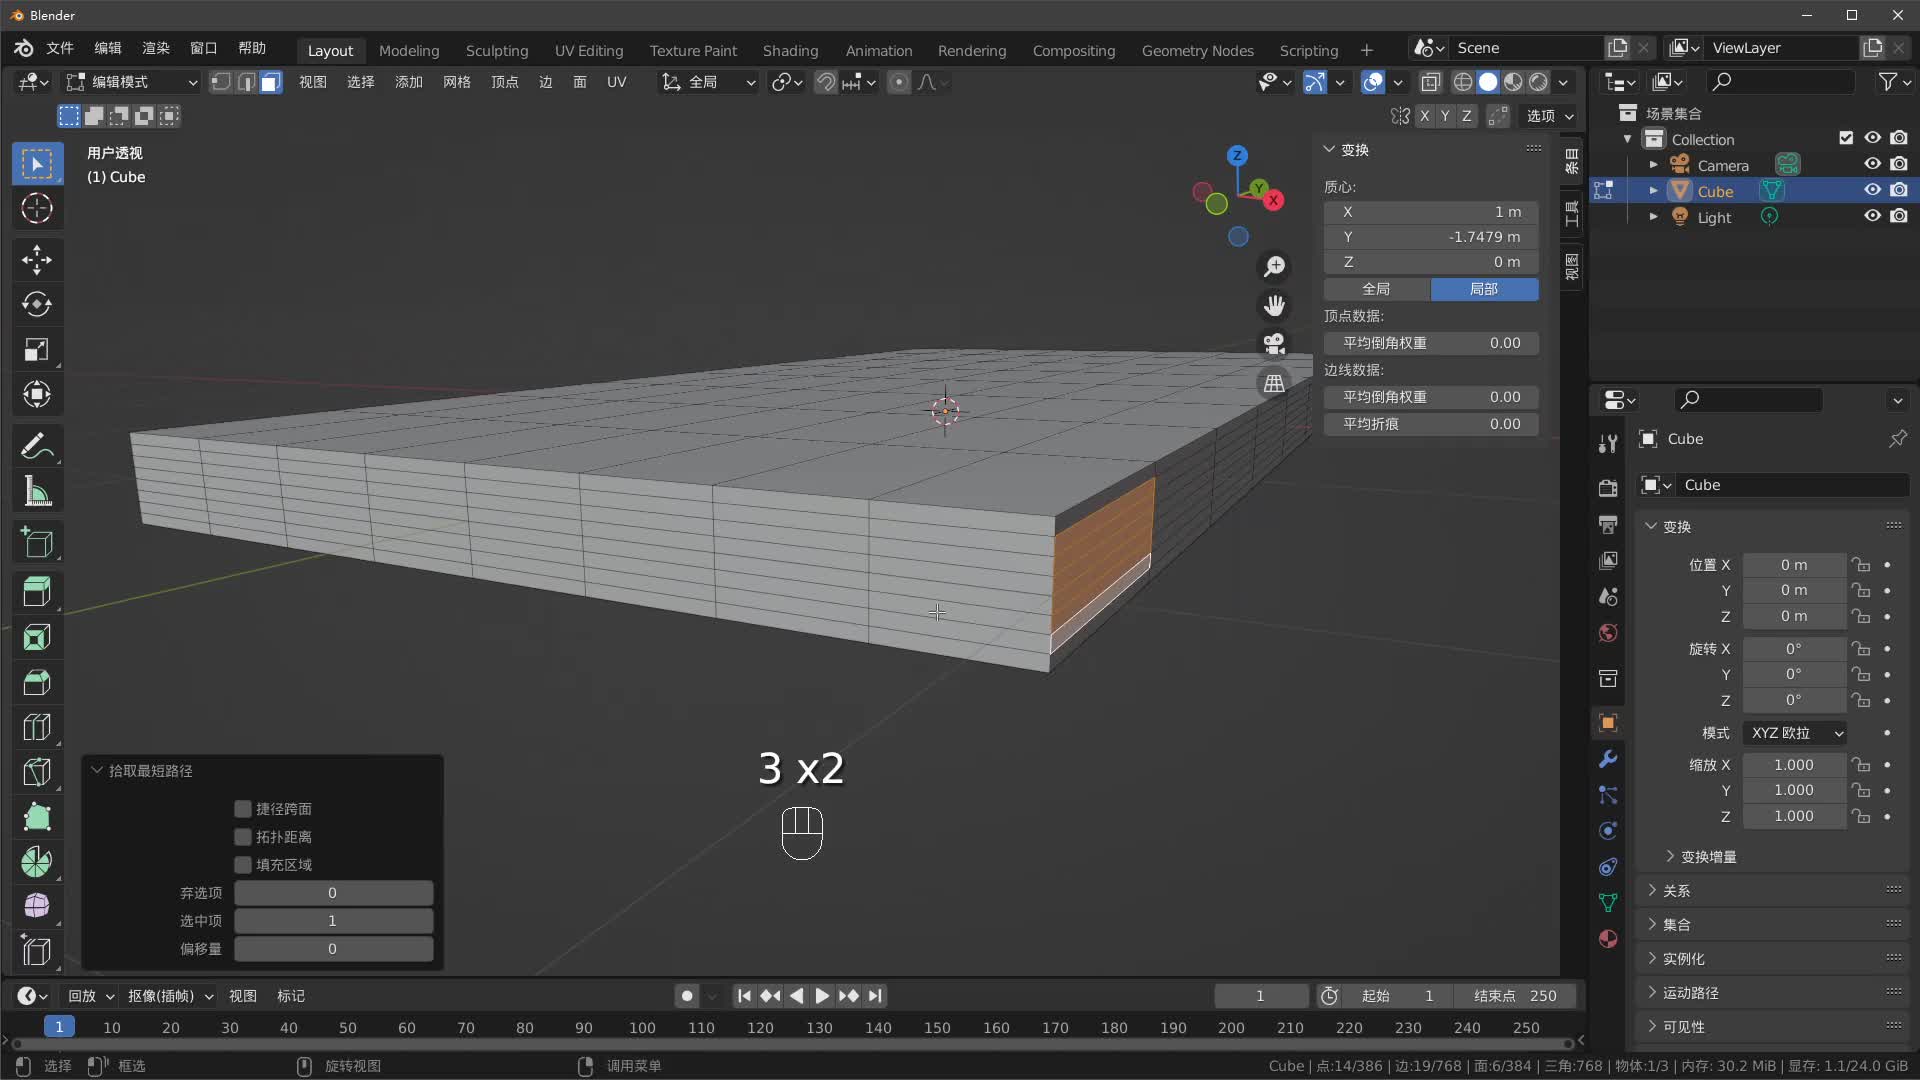Viewport: 1920px width, 1080px height.
Task: Click the zoom view magnifier icon
Action: tap(1274, 267)
